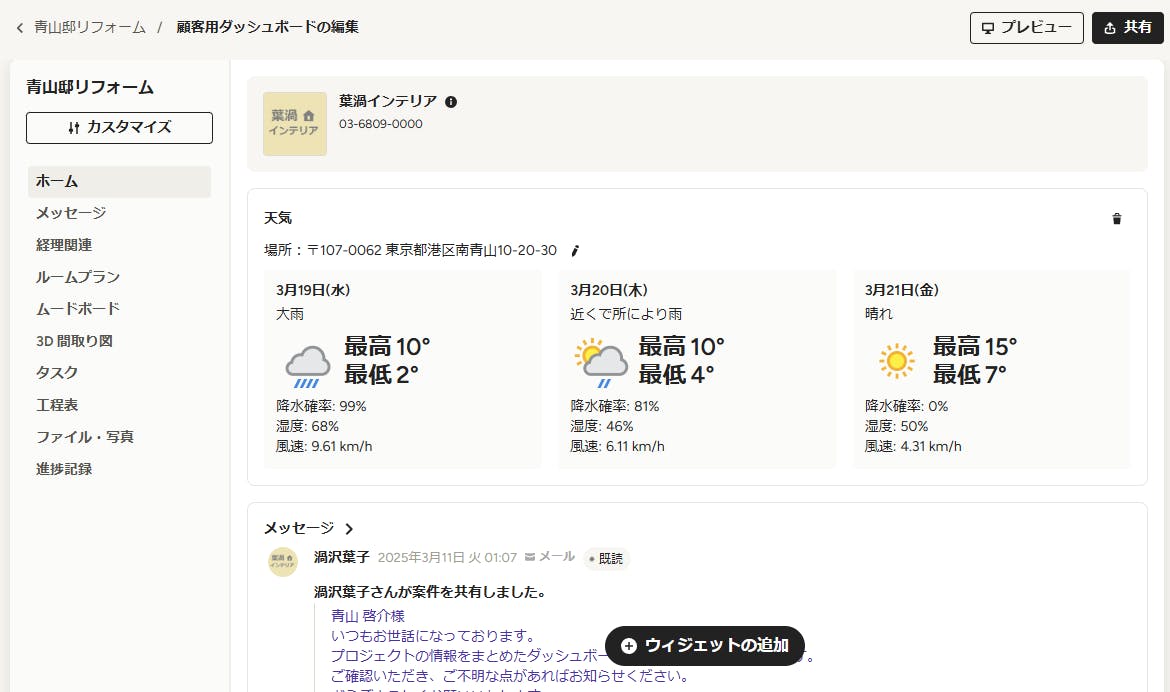The height and width of the screenshot is (692, 1170).
Task: Open ファイル・写真 in the sidebar
Action: click(x=84, y=437)
